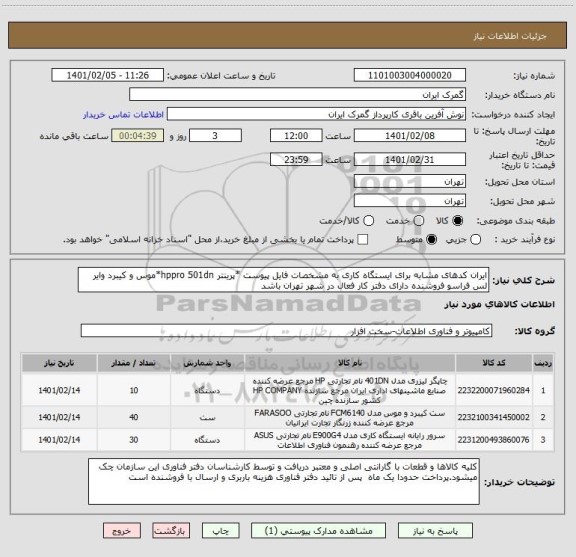The width and height of the screenshot is (576, 557).
Task: Click the need number field 1101003004000020
Action: pos(410,75)
